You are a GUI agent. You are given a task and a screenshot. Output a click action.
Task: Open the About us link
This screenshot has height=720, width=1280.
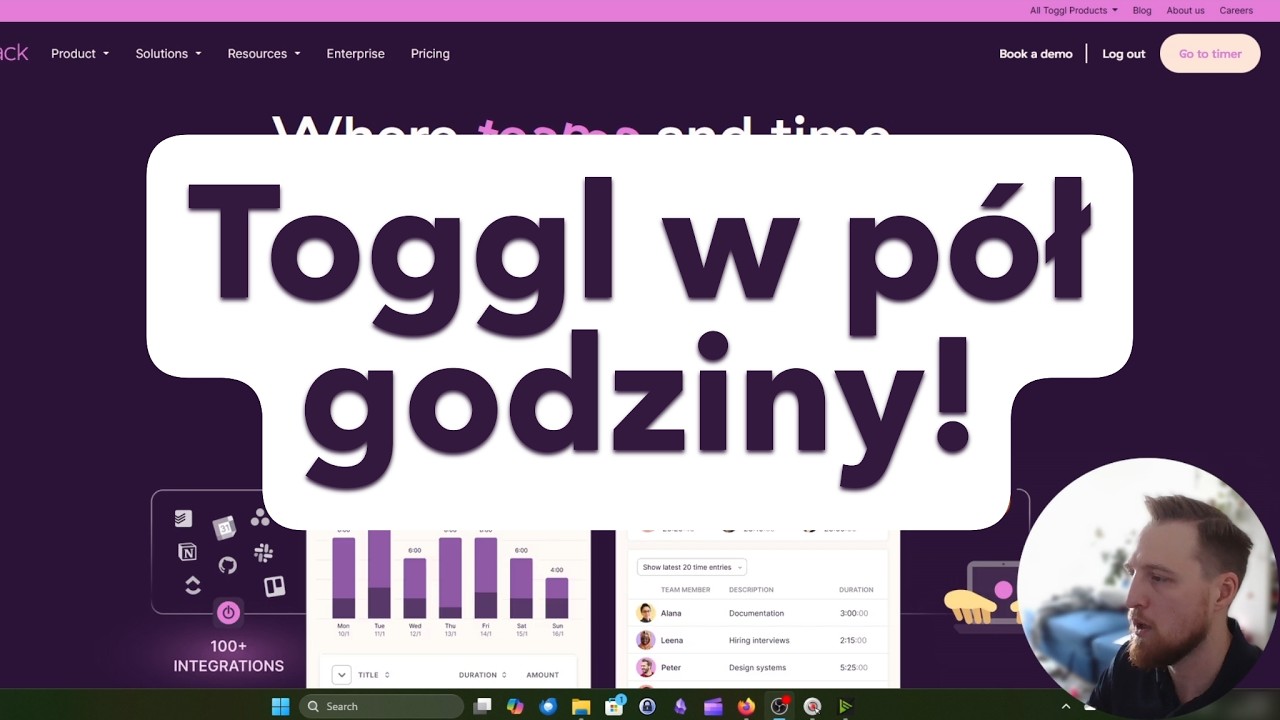[1185, 10]
